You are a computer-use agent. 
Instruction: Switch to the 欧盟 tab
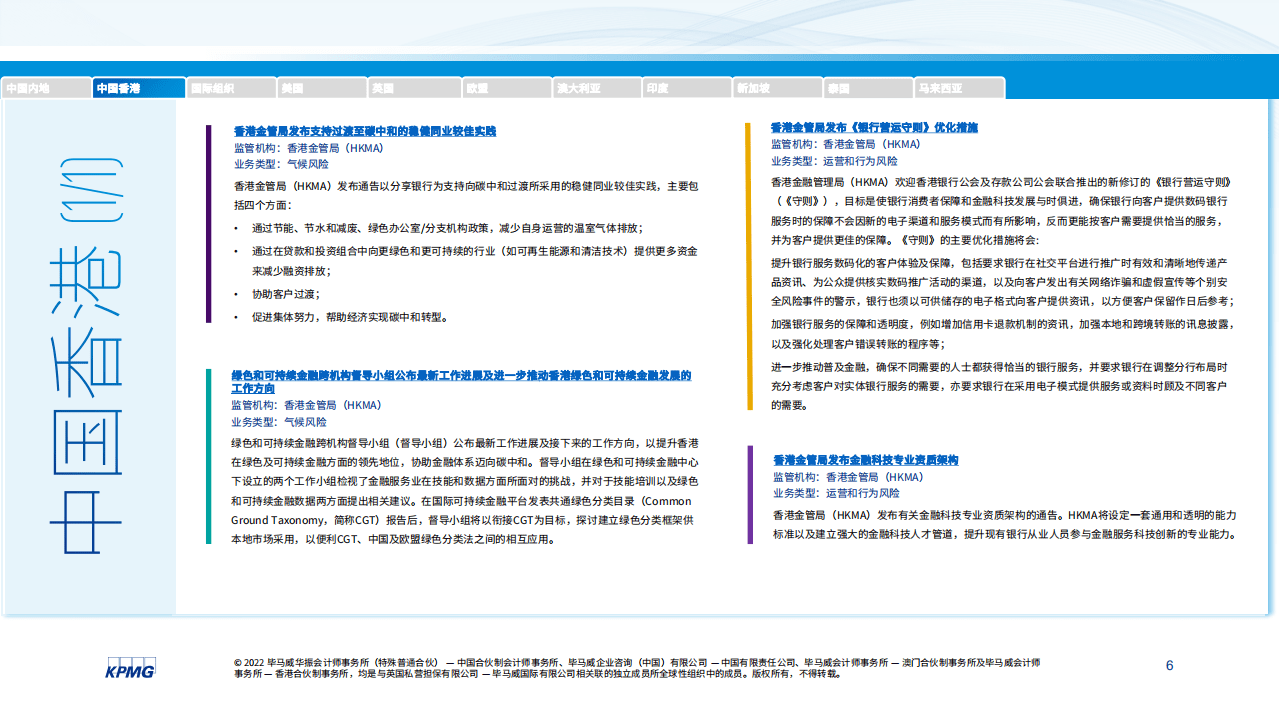tap(506, 86)
